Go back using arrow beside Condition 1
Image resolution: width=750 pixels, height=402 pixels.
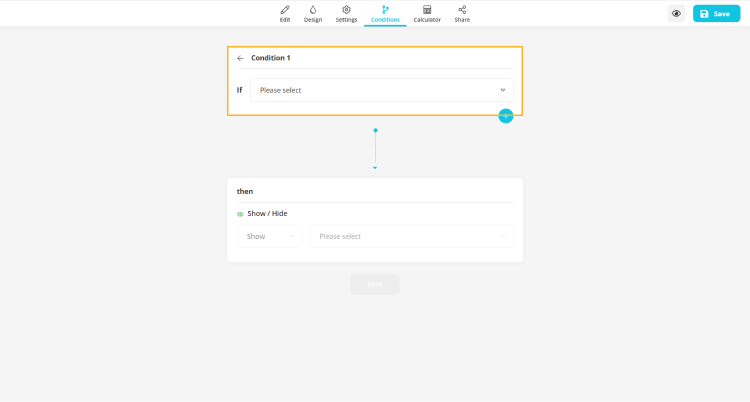pos(240,58)
